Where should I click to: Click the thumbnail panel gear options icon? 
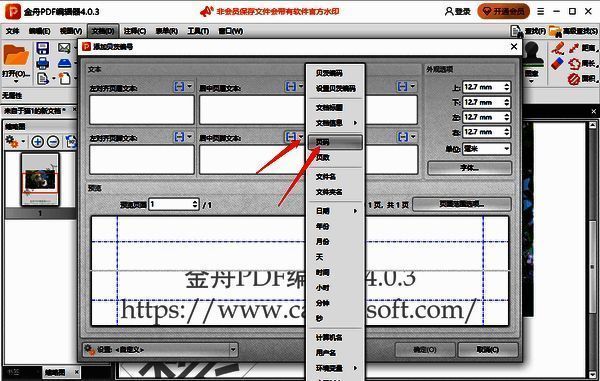pyautogui.click(x=11, y=142)
